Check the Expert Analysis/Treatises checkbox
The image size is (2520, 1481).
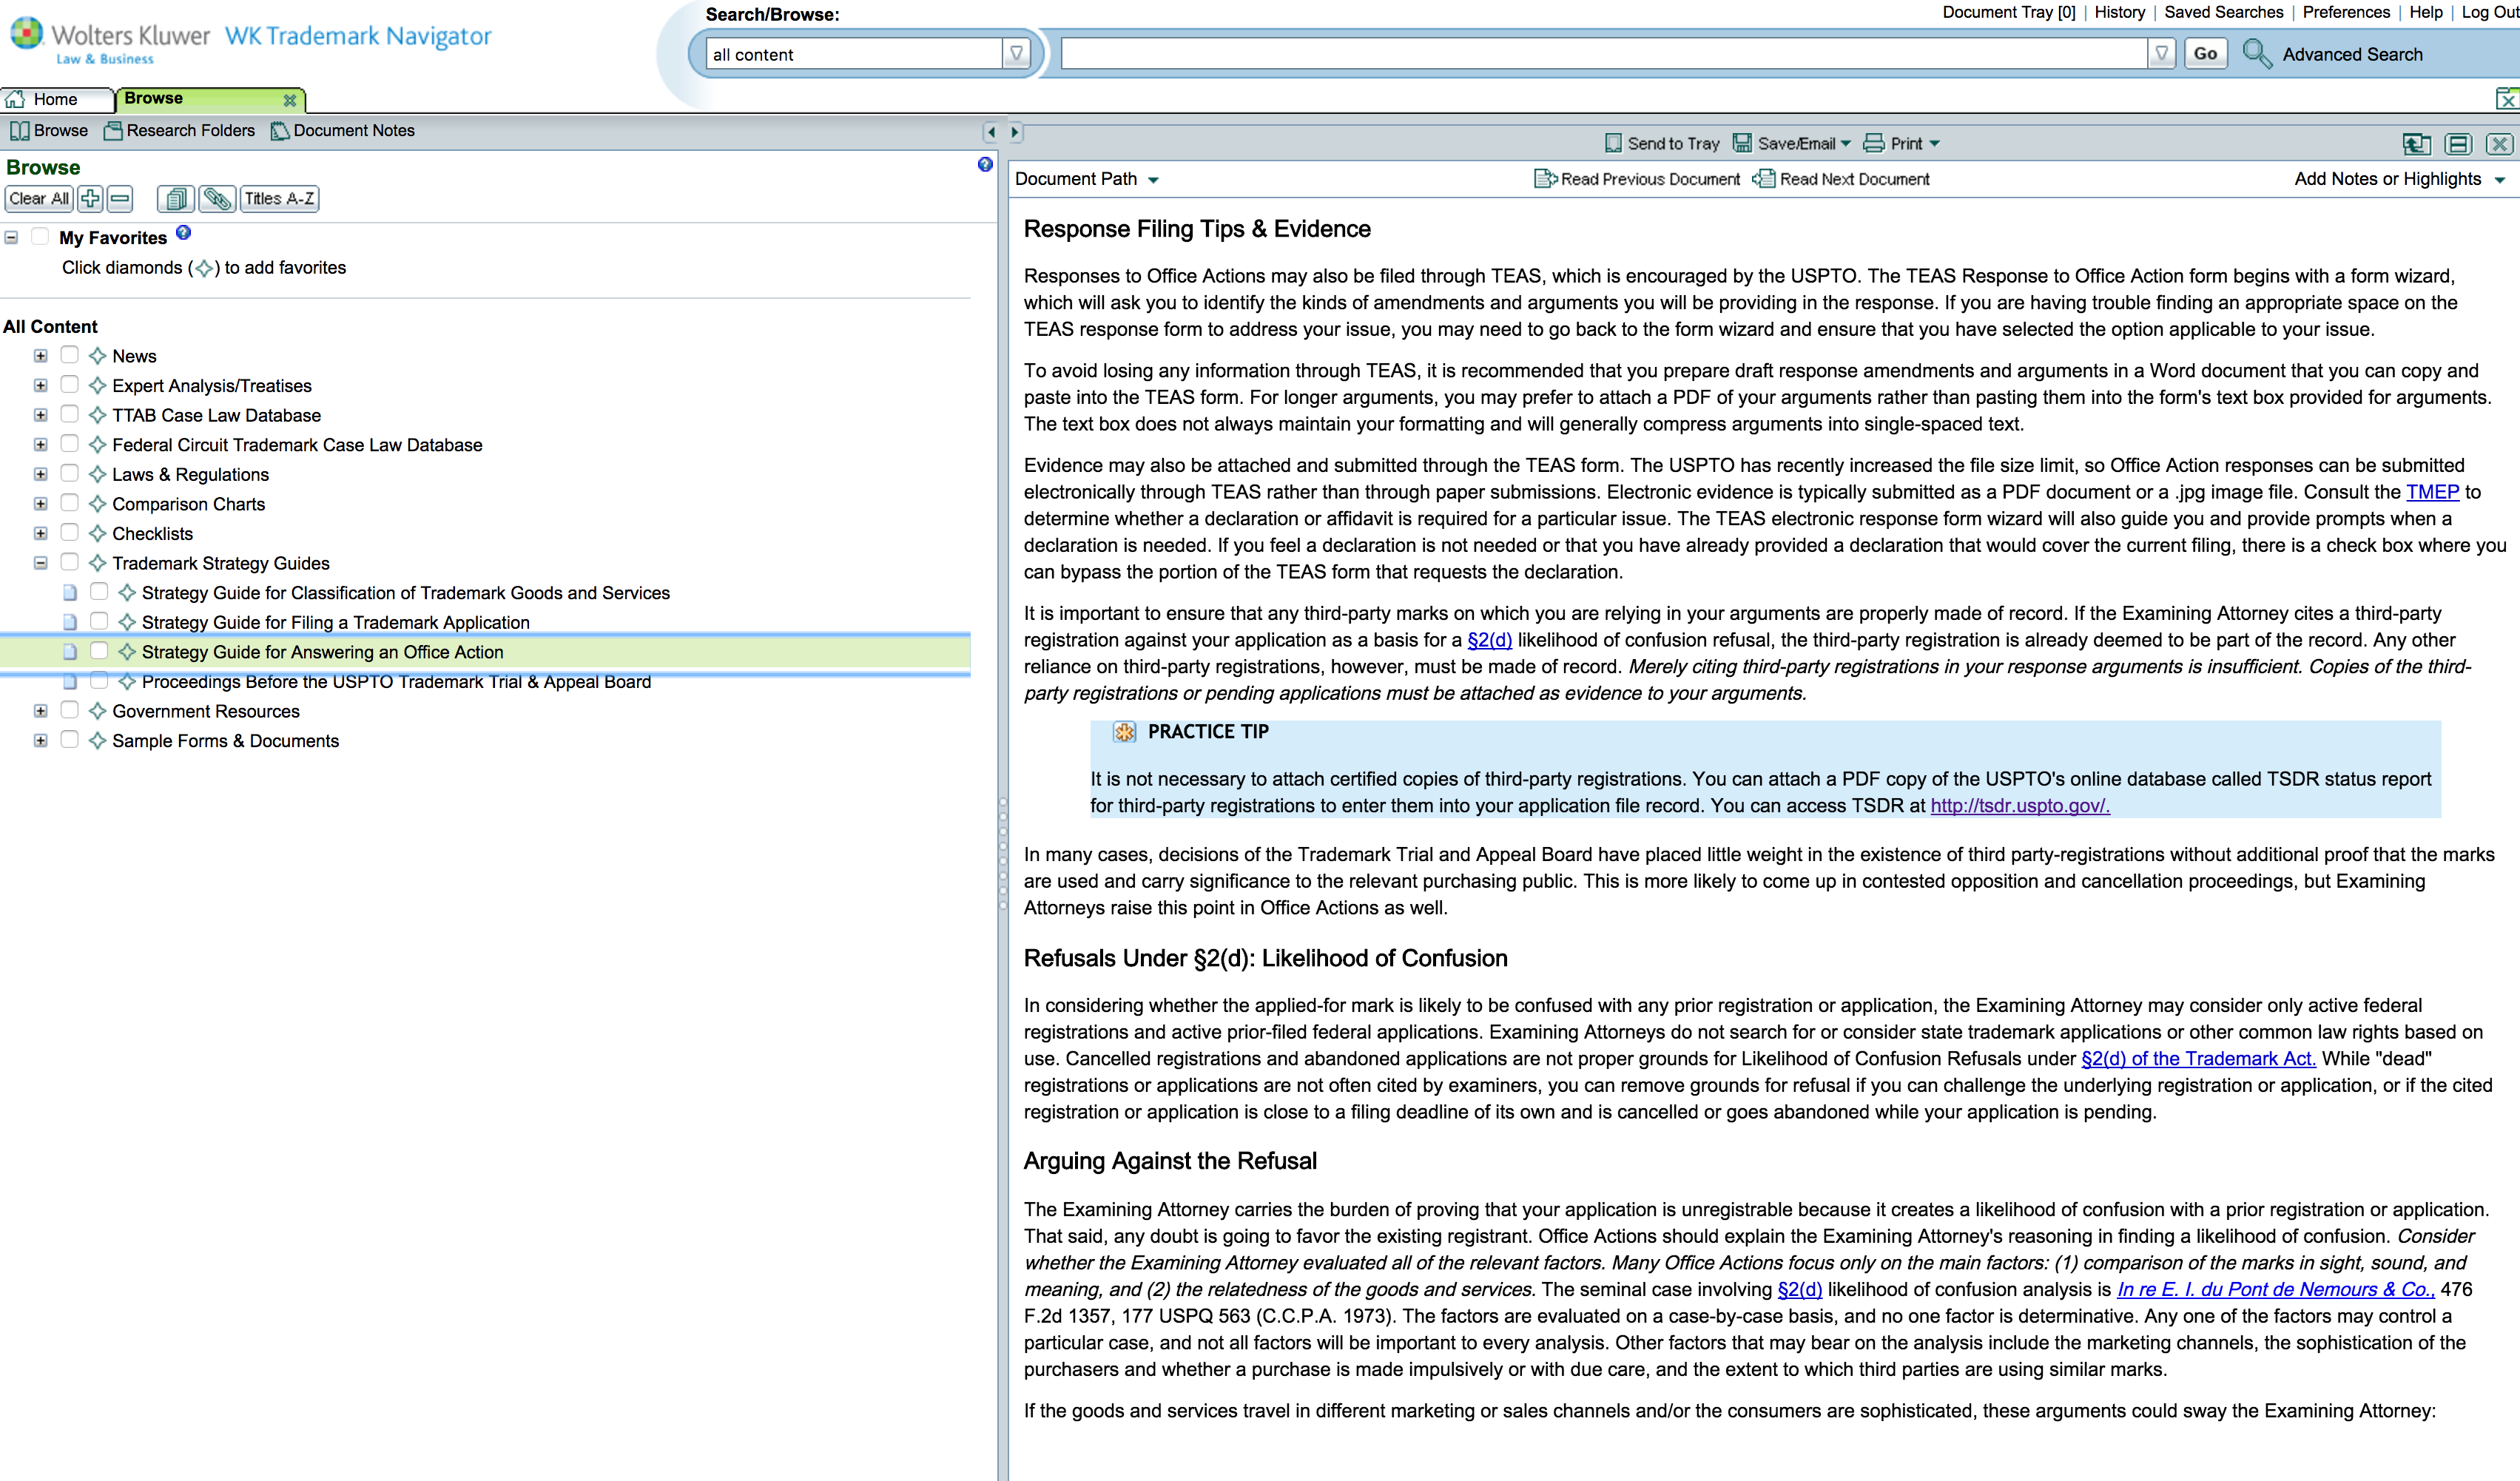tap(69, 384)
